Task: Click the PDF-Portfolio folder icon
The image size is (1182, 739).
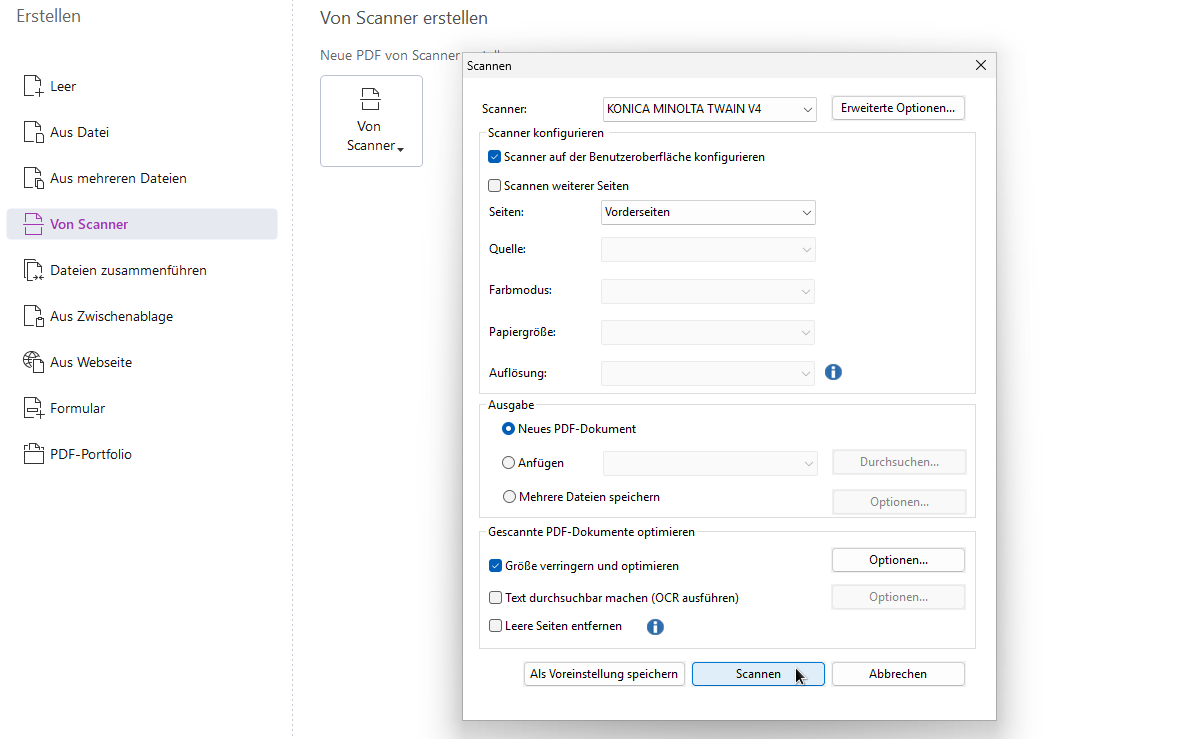Action: [x=33, y=455]
